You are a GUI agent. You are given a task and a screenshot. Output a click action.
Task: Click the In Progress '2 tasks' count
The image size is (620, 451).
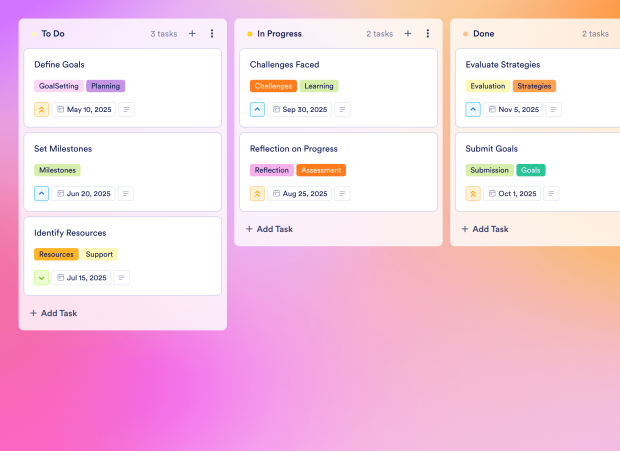380,34
